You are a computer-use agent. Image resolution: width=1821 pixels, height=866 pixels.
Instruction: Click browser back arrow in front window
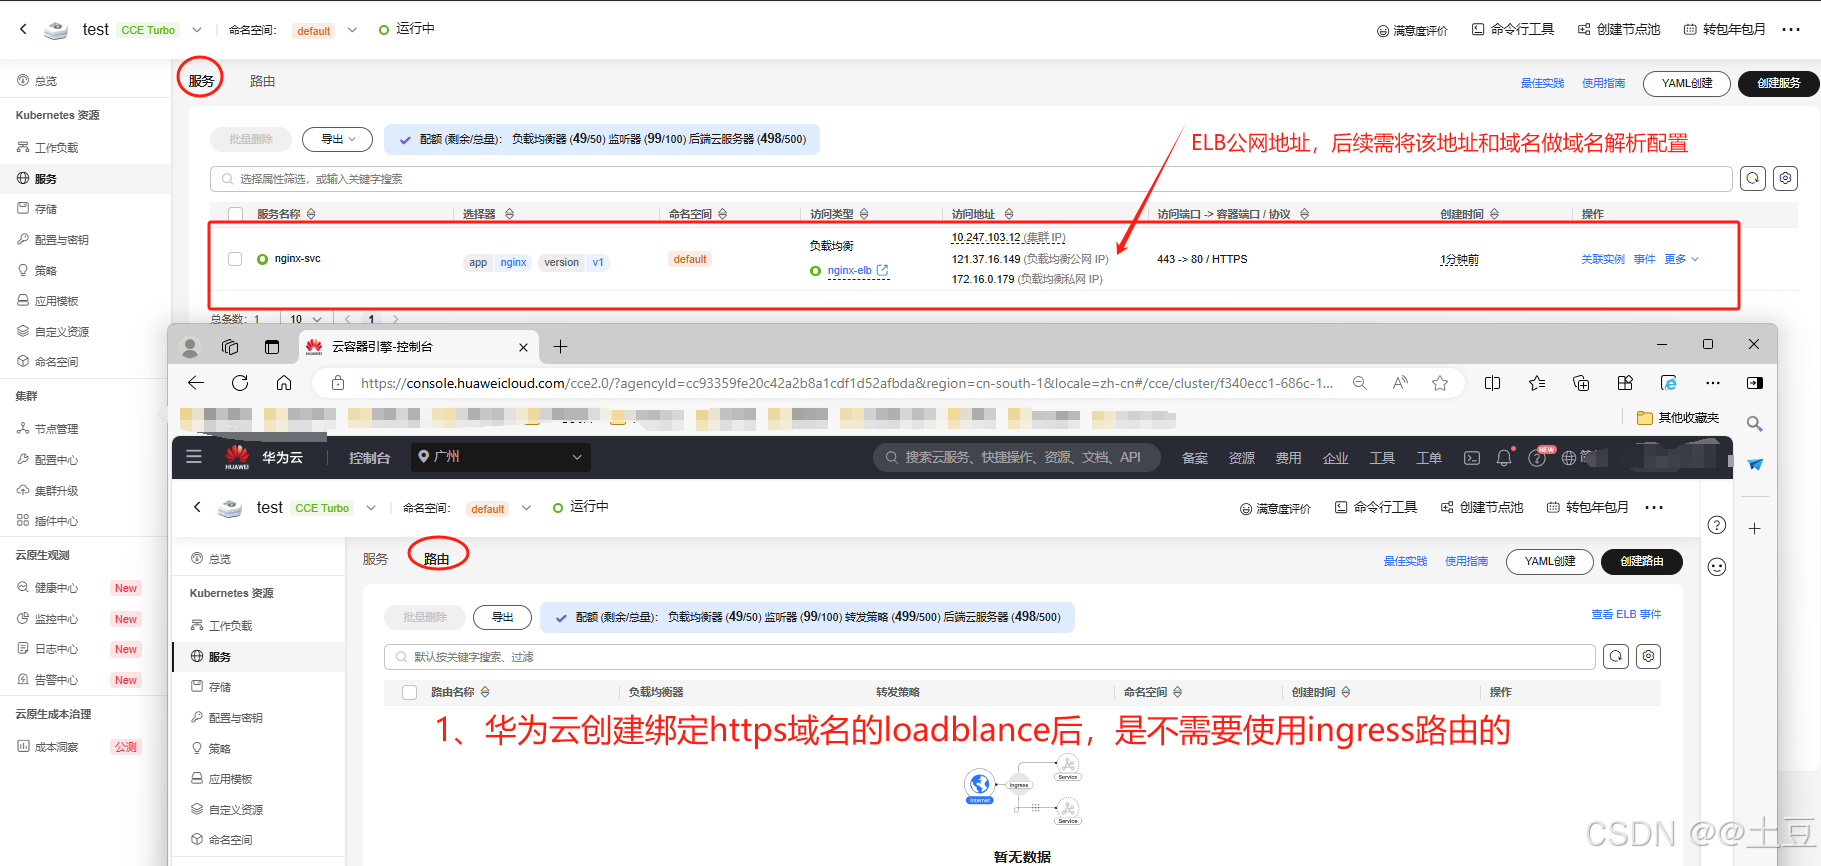[x=196, y=383]
